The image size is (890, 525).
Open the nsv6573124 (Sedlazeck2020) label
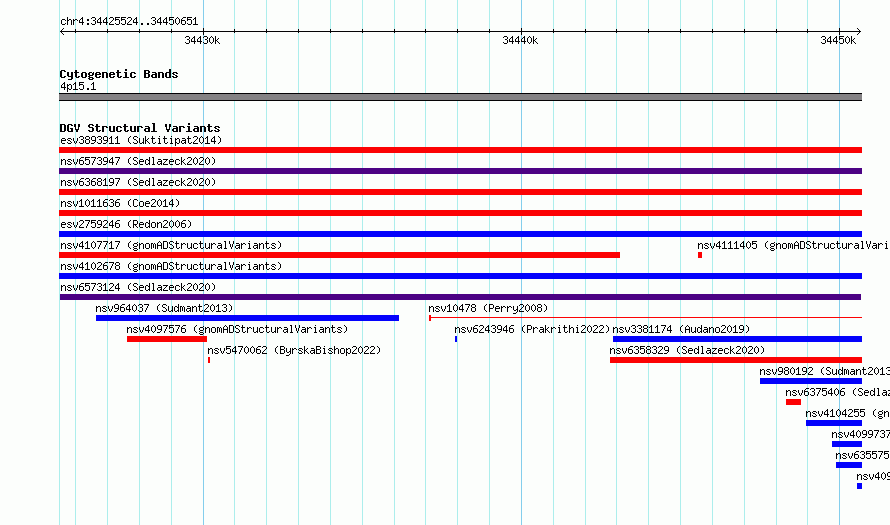coord(138,287)
